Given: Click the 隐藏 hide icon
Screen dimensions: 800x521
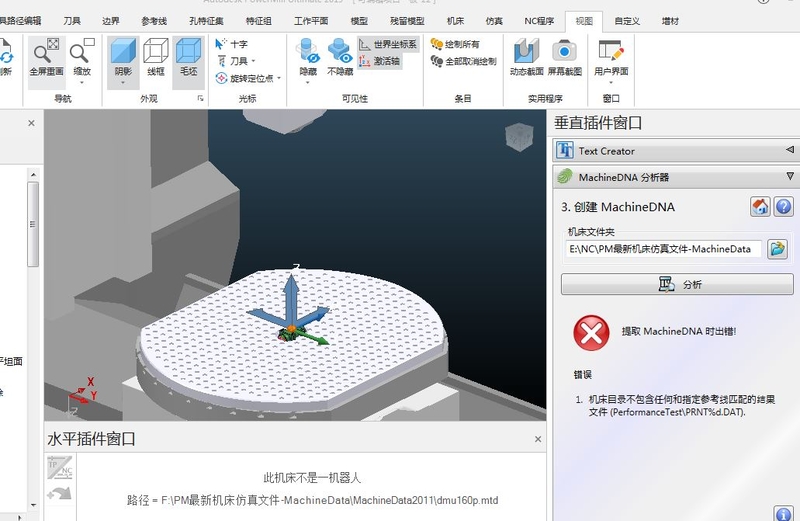Looking at the screenshot, I should tap(308, 52).
